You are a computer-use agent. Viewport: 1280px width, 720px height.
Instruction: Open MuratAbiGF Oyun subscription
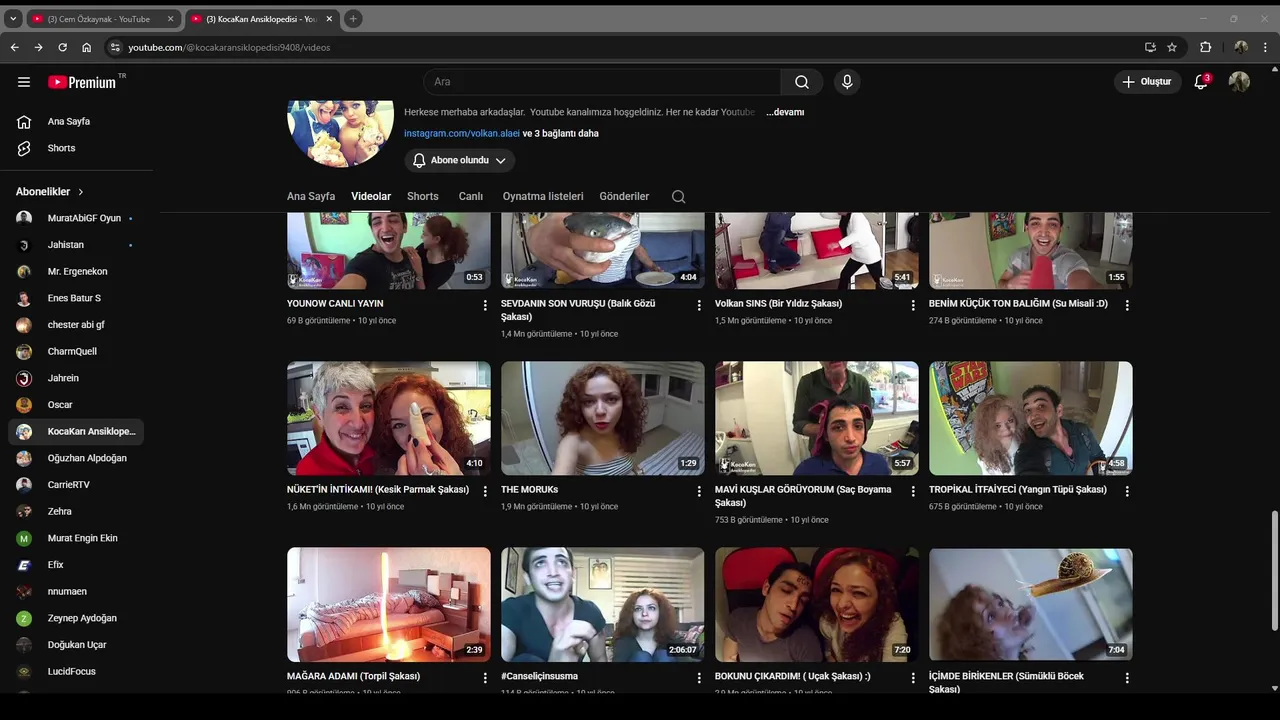(76, 218)
